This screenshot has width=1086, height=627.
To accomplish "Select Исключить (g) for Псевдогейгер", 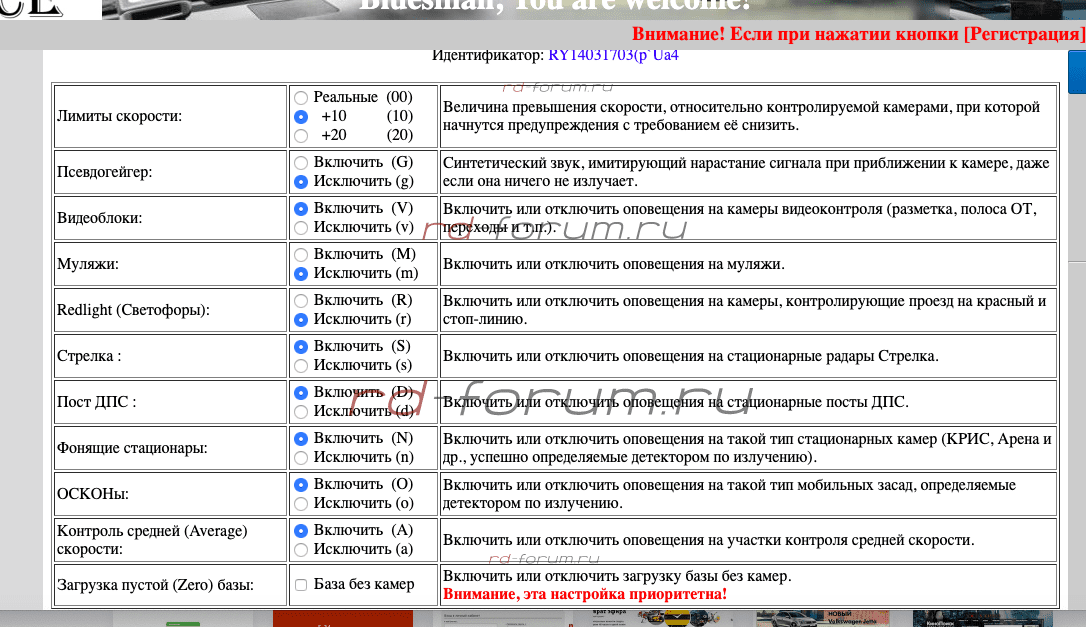I will (301, 182).
